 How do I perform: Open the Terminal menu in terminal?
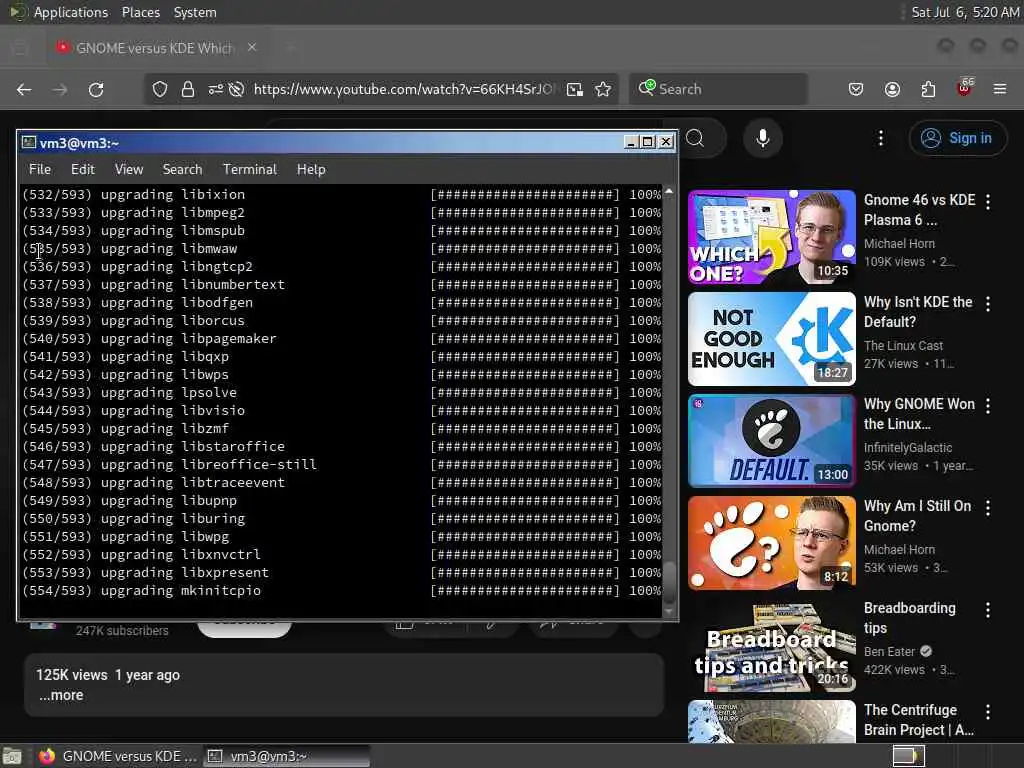(x=249, y=169)
